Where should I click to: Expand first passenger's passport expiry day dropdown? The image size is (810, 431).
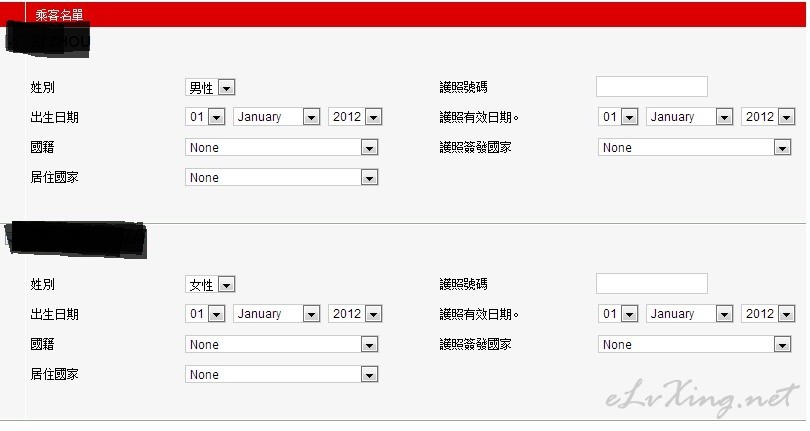(618, 117)
